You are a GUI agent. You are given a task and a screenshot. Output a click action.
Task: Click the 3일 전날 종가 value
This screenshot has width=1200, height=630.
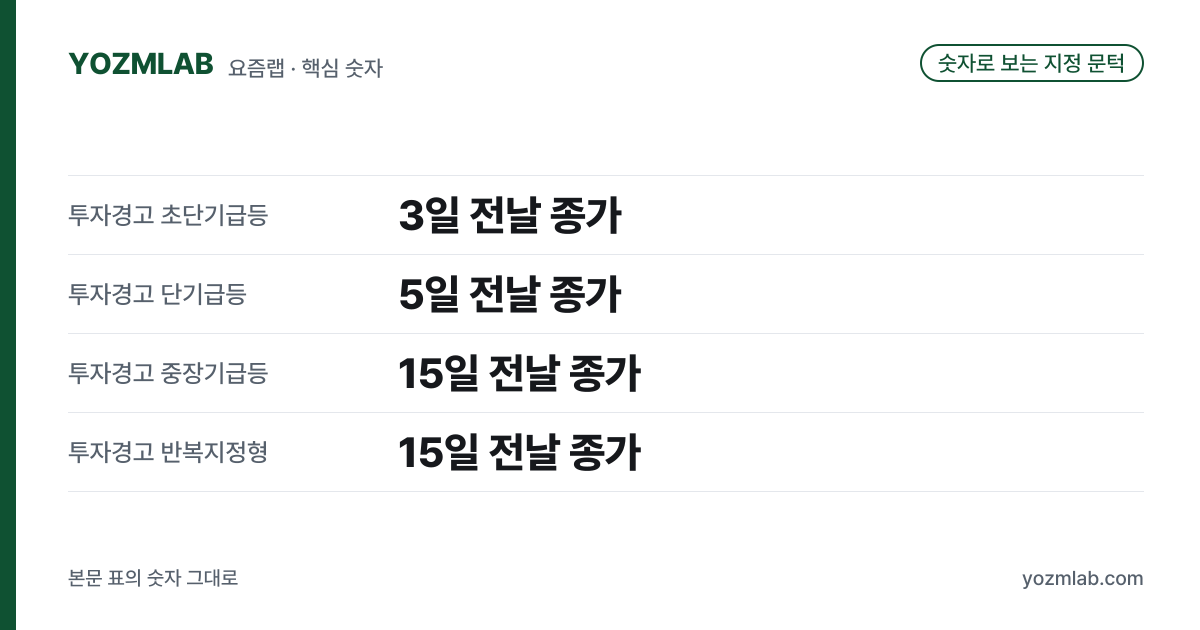pyautogui.click(x=510, y=215)
